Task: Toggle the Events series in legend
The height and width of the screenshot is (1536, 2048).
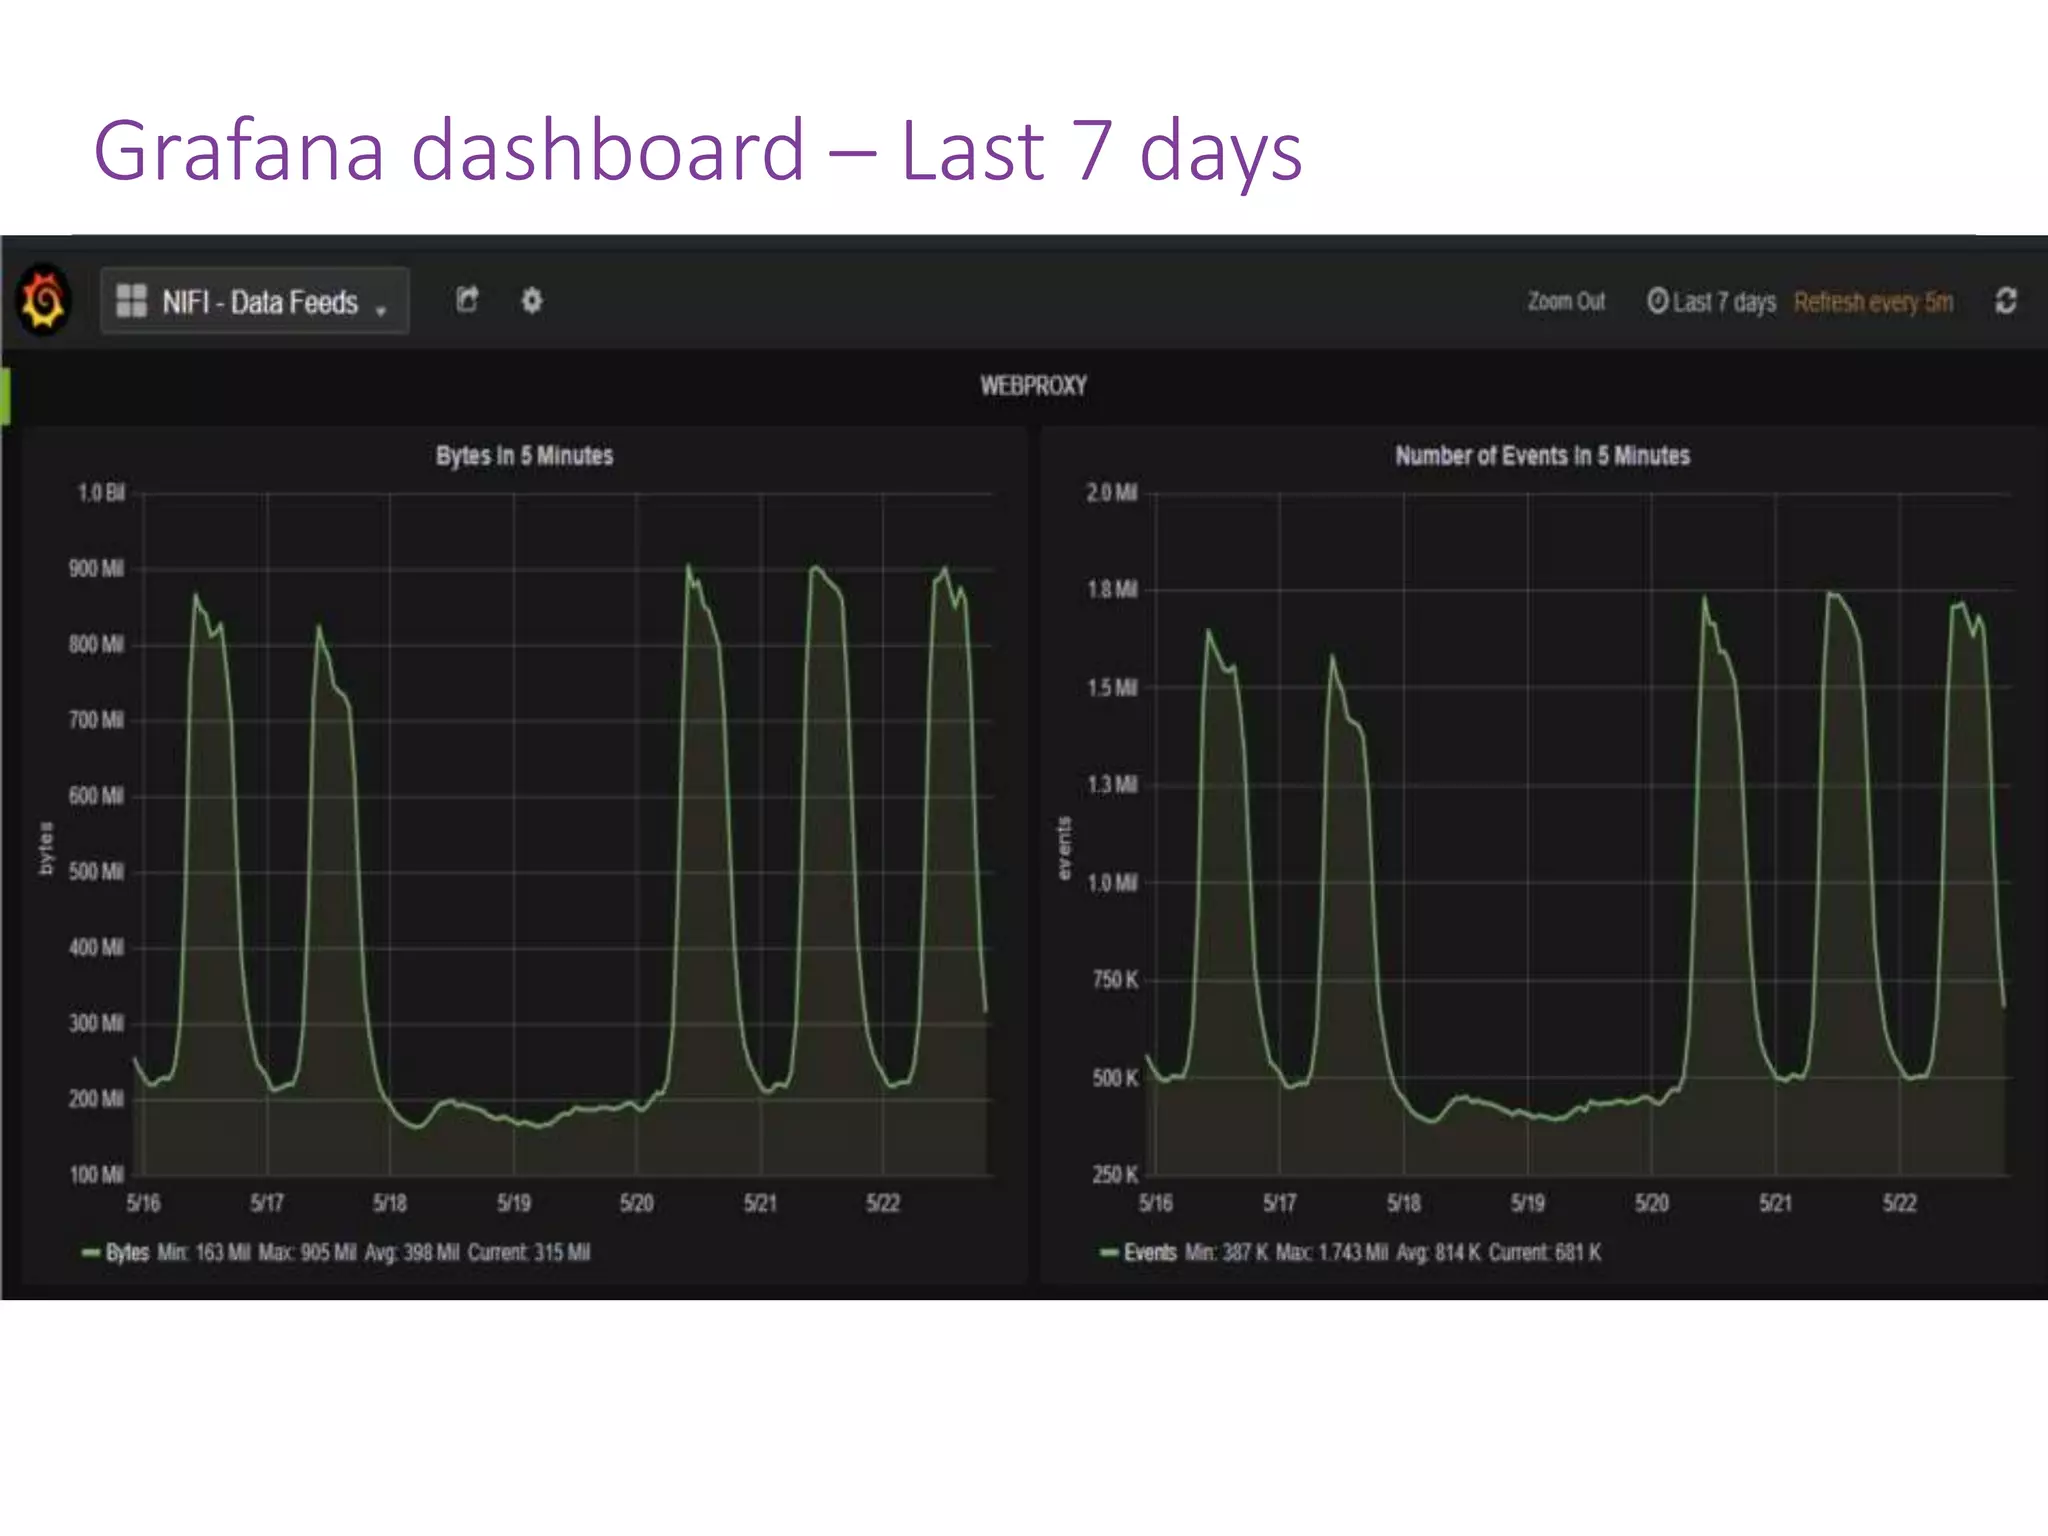Action: click(x=1149, y=1253)
